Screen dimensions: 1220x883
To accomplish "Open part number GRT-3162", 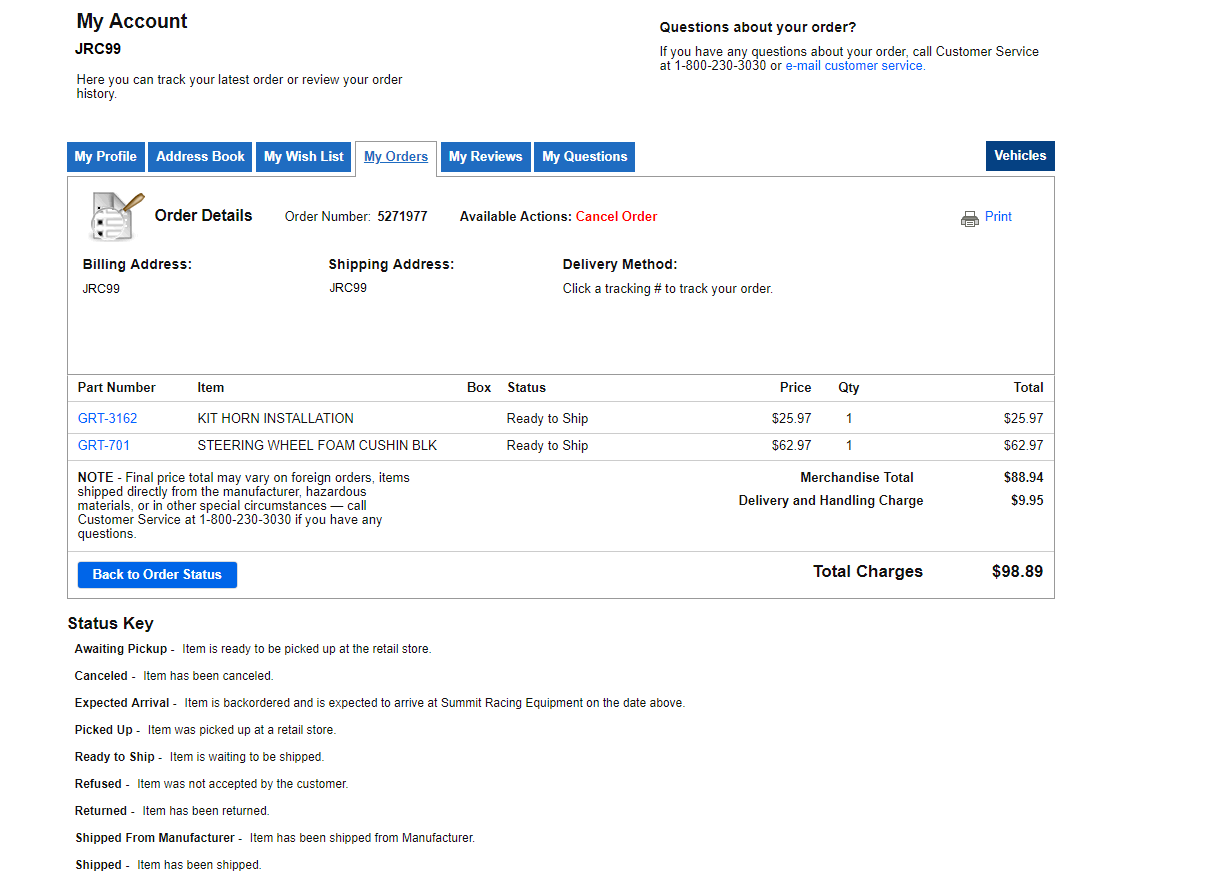I will click(108, 419).
